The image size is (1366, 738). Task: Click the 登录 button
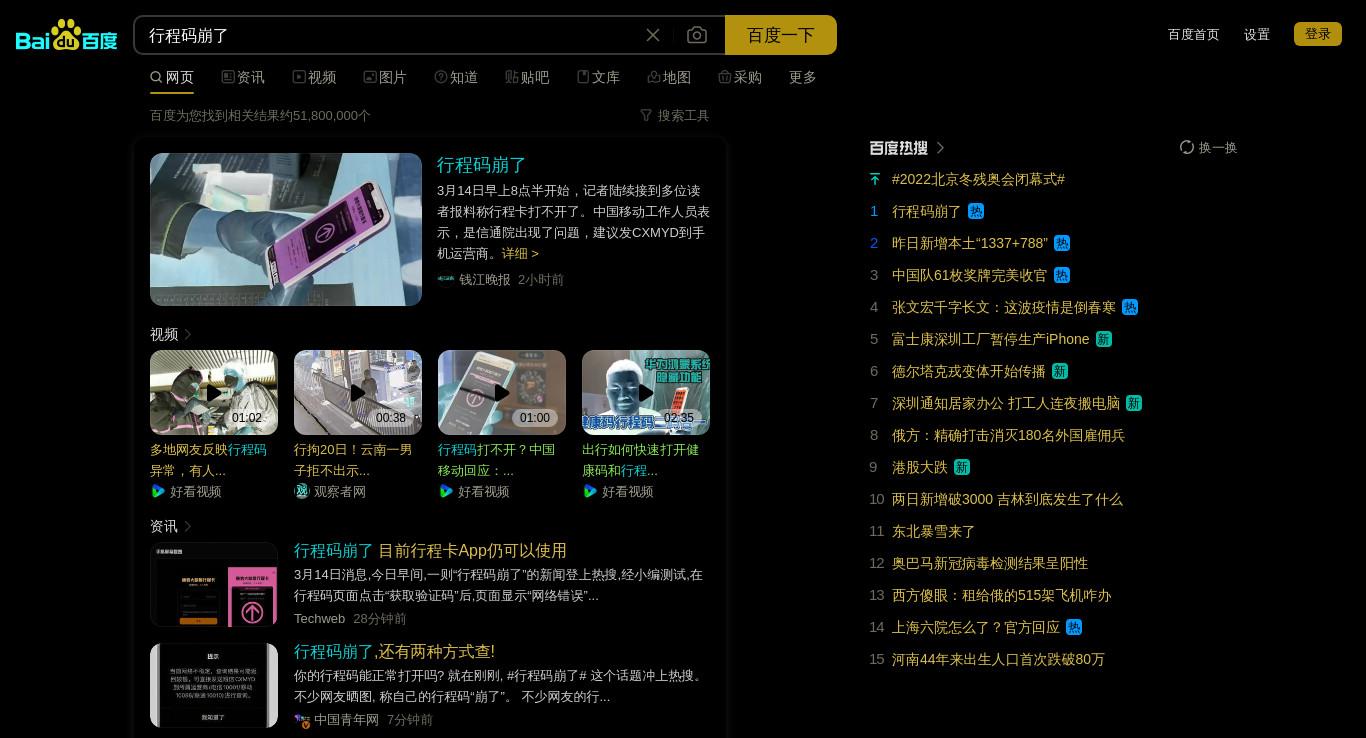pyautogui.click(x=1318, y=34)
